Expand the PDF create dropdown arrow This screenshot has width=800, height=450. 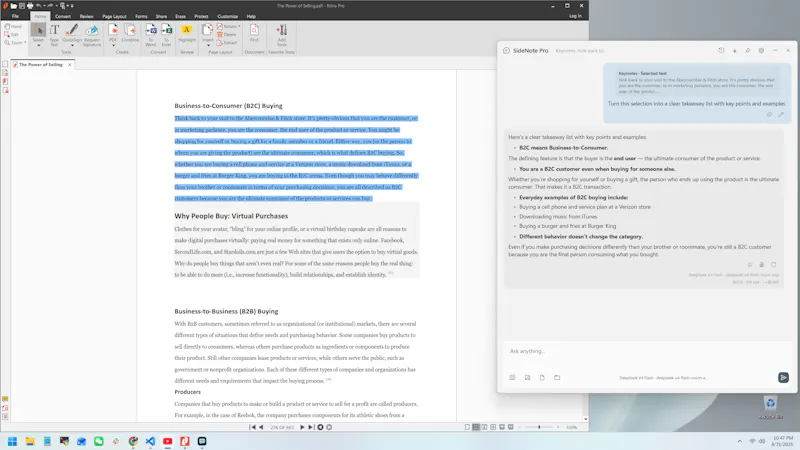click(x=113, y=45)
